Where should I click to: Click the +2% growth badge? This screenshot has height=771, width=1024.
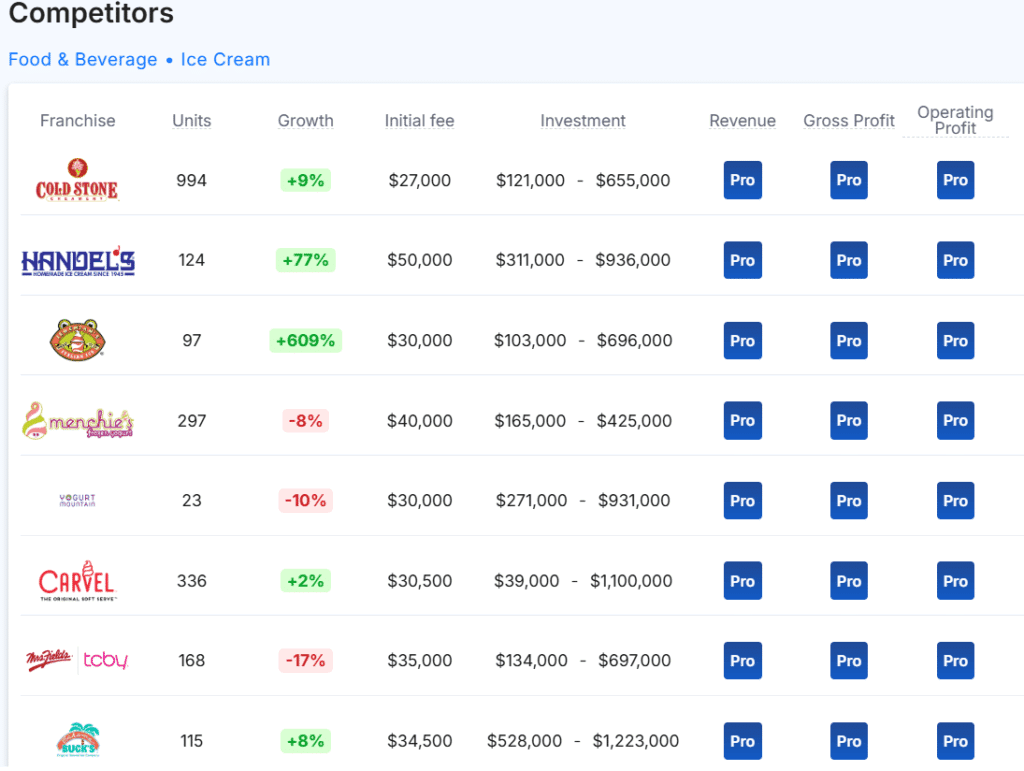(x=306, y=580)
